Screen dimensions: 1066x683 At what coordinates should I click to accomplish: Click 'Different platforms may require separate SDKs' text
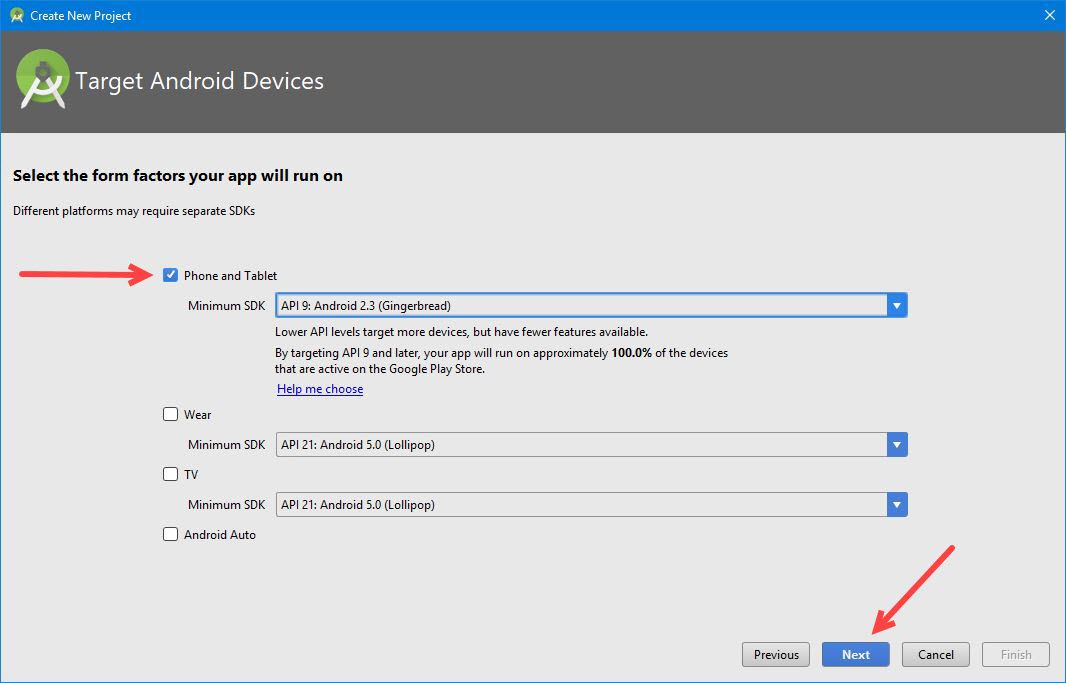(x=134, y=211)
